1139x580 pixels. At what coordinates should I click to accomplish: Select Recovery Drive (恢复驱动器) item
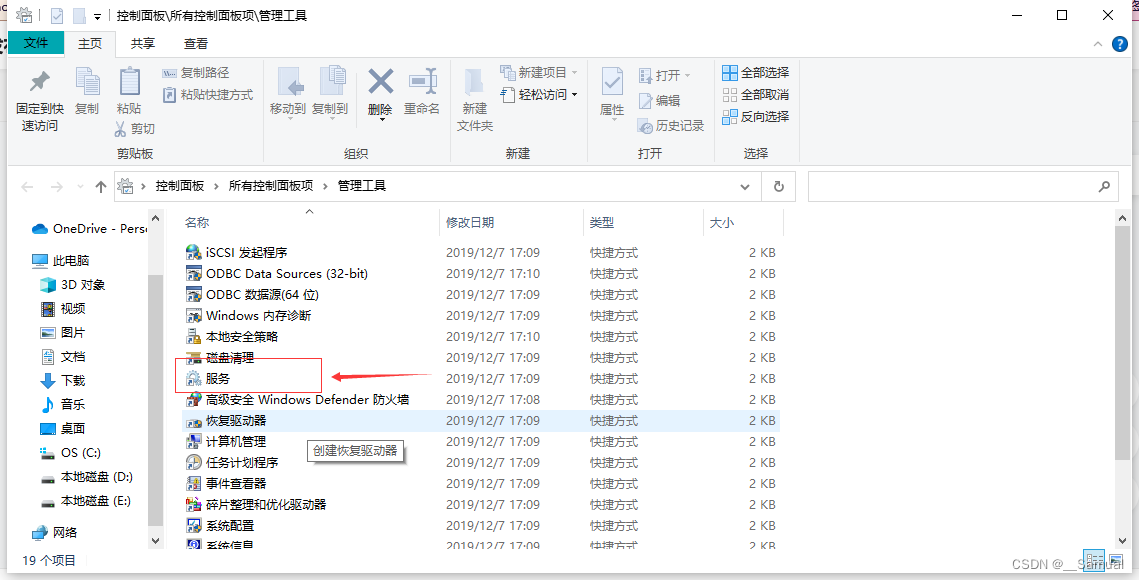coord(481,421)
